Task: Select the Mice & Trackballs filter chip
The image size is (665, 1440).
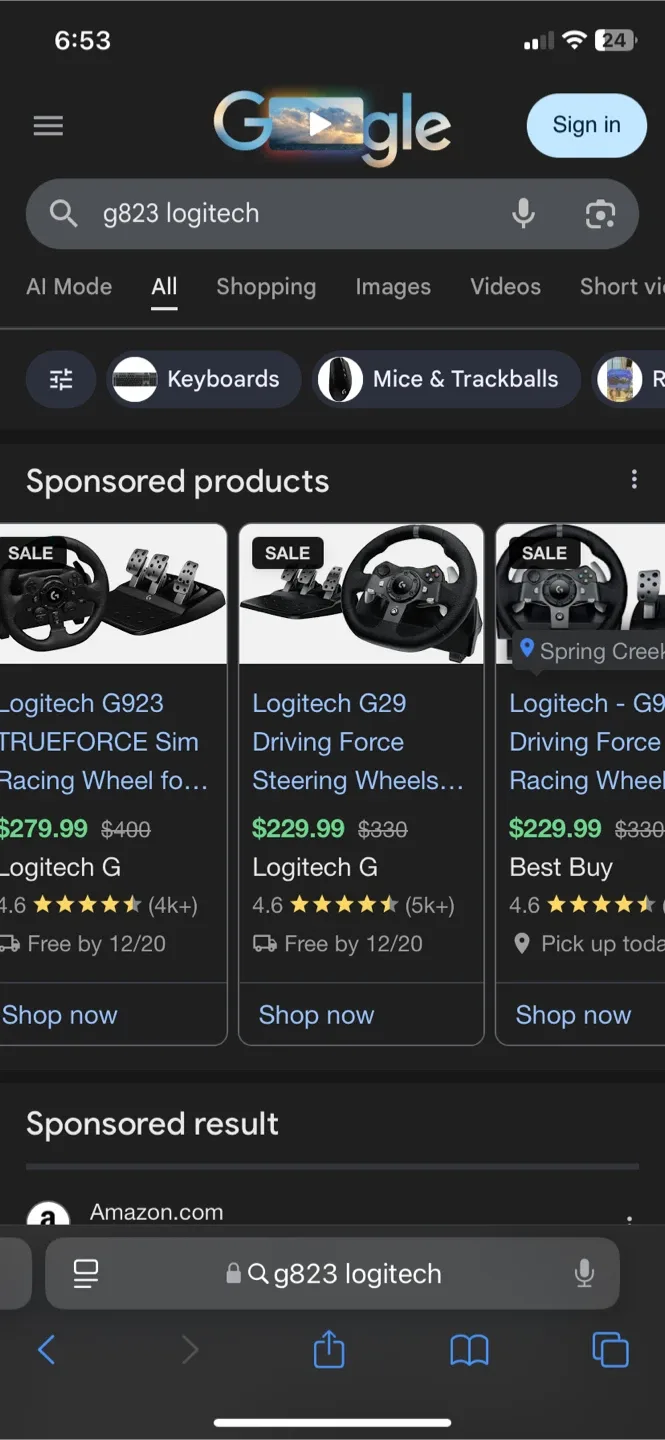Action: click(x=445, y=379)
